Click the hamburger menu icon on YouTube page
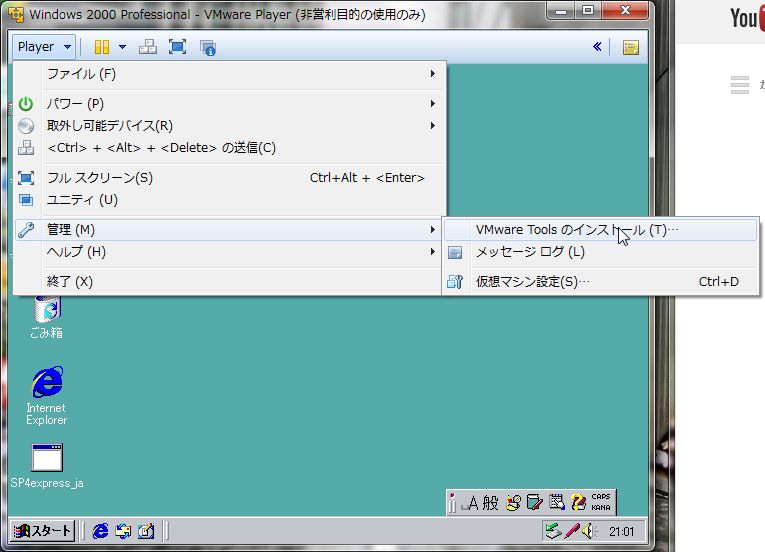The height and width of the screenshot is (552, 765). 740,85
